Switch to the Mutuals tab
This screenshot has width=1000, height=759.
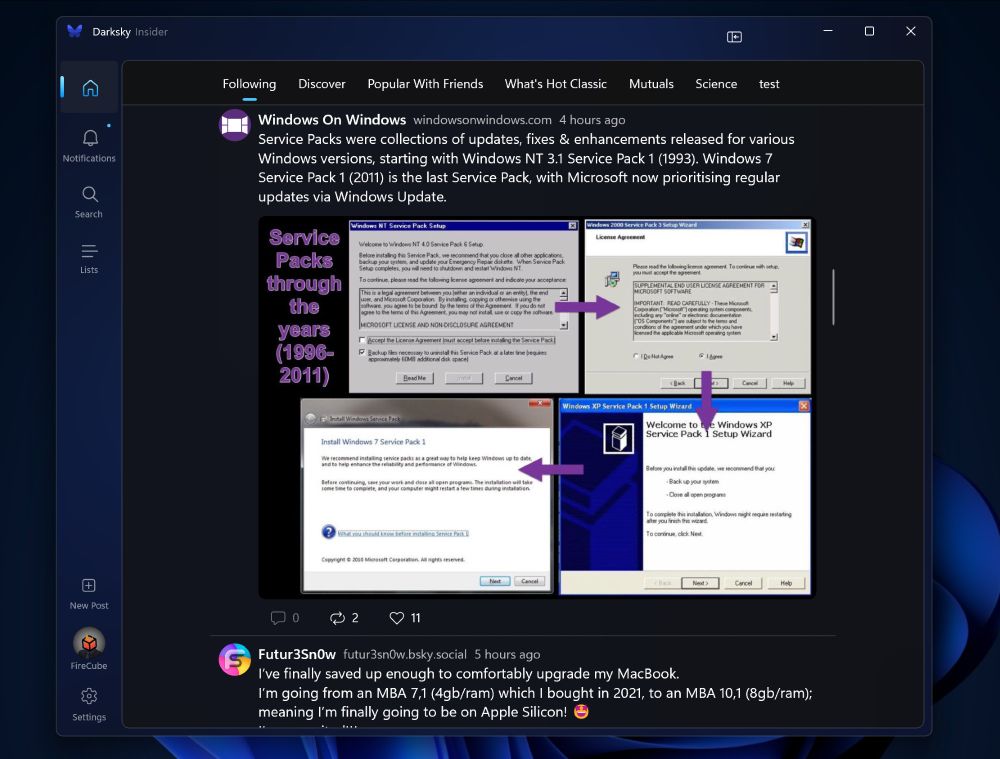[651, 84]
